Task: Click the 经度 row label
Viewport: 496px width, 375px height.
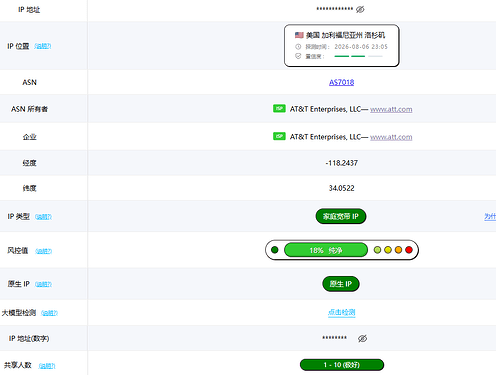Action: [29, 163]
